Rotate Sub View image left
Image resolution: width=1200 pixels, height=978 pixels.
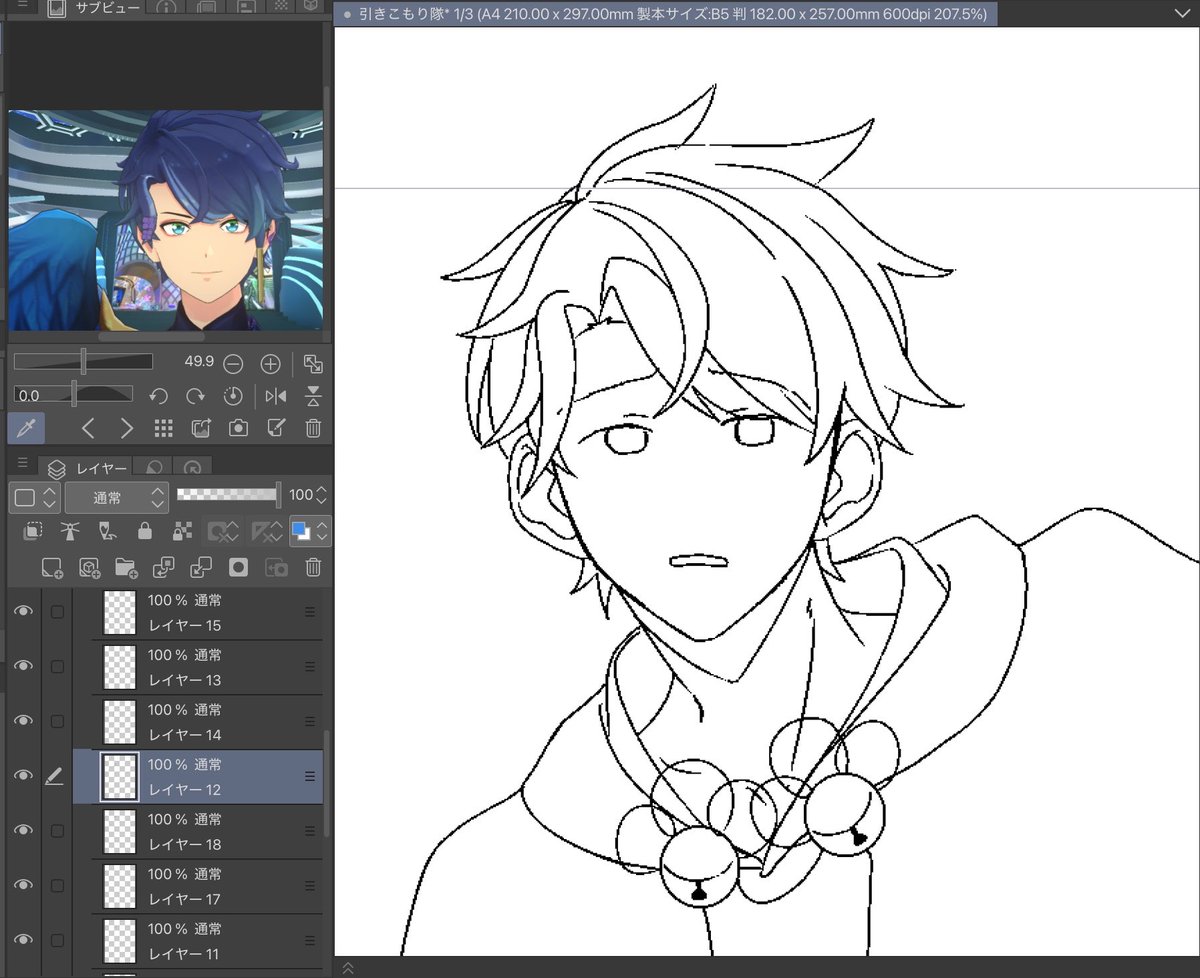pos(158,396)
